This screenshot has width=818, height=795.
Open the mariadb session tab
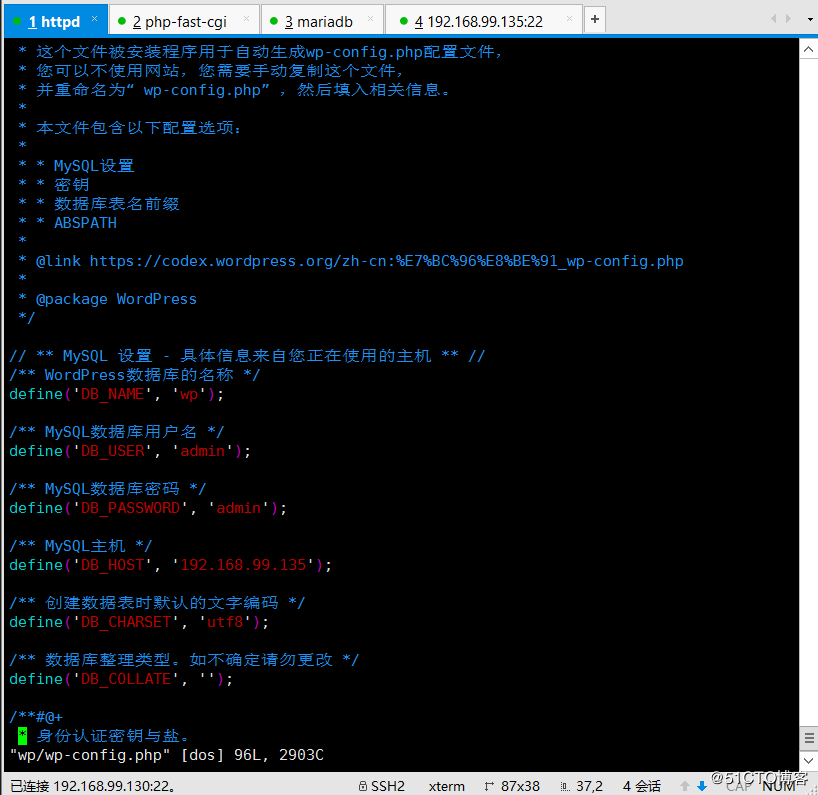coord(318,21)
